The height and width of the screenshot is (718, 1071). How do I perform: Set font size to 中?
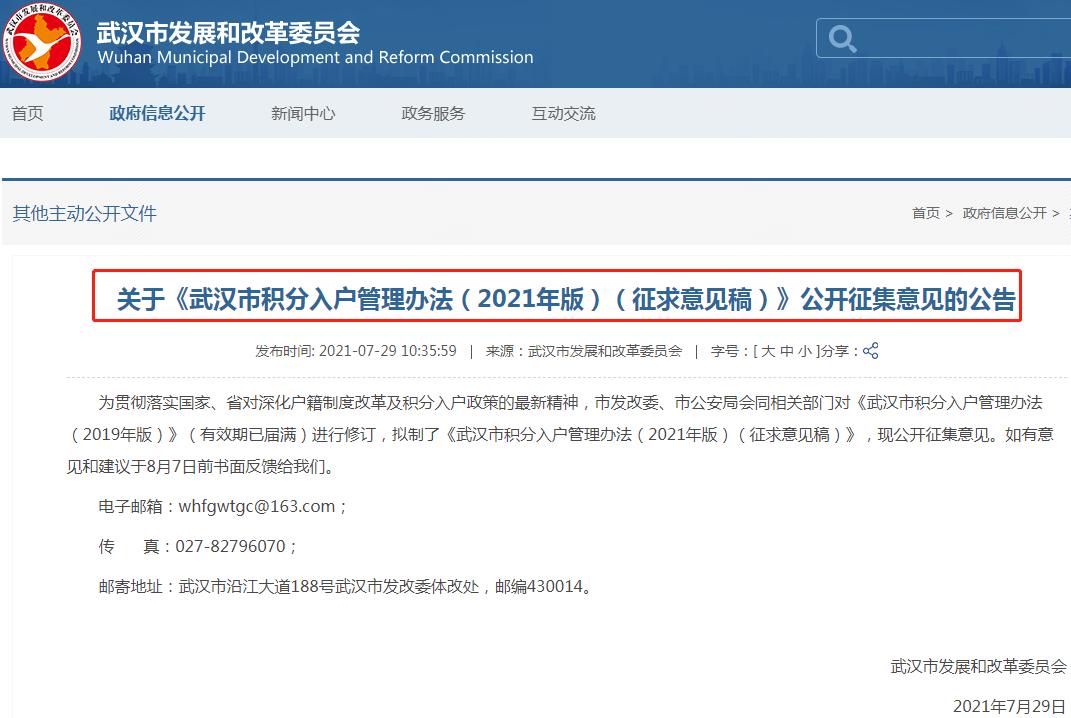[786, 351]
